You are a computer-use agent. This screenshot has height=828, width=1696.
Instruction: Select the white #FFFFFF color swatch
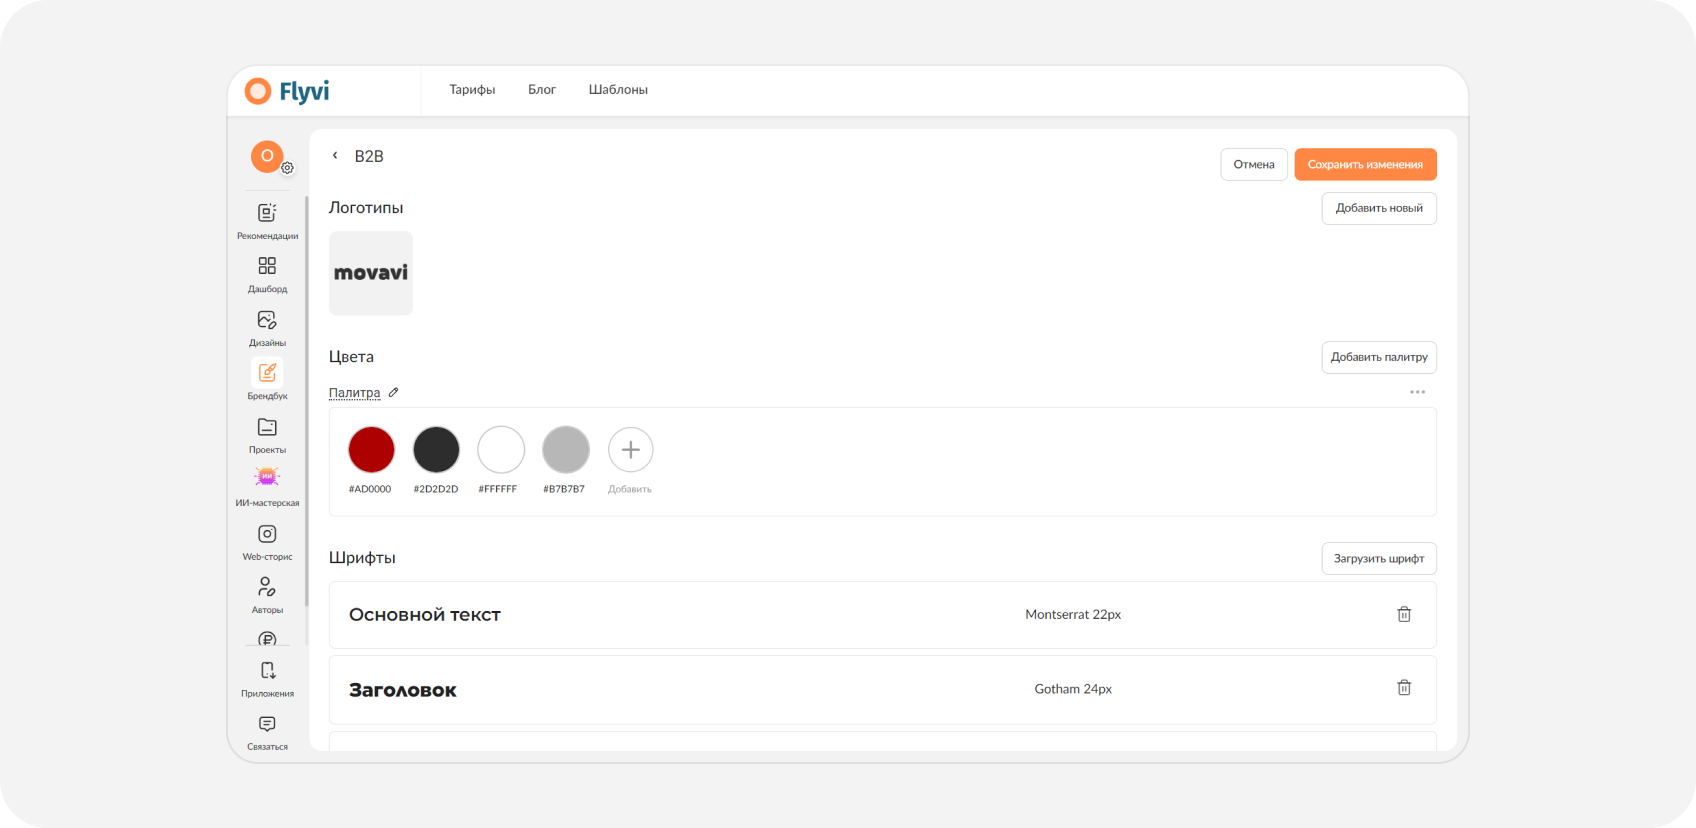pyautogui.click(x=501, y=450)
